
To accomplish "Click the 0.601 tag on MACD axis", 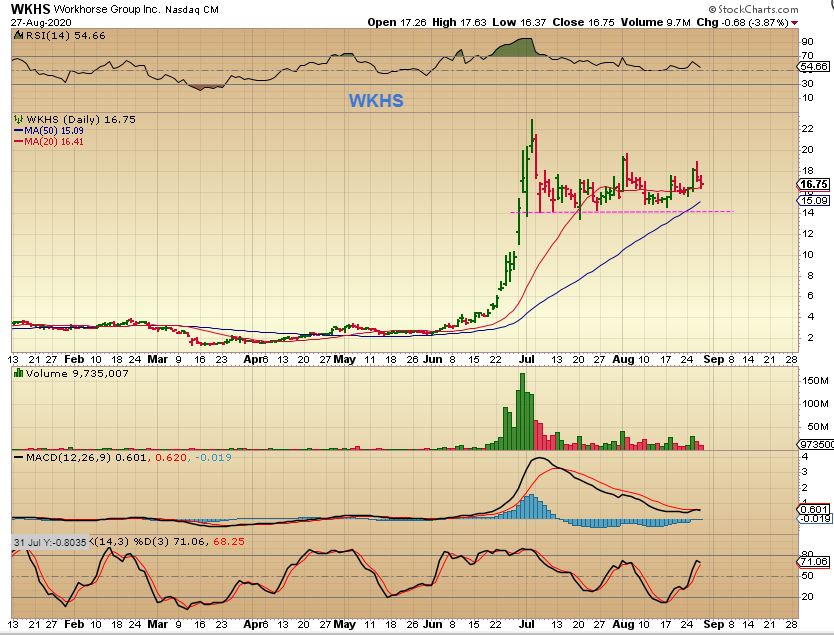I will (814, 509).
